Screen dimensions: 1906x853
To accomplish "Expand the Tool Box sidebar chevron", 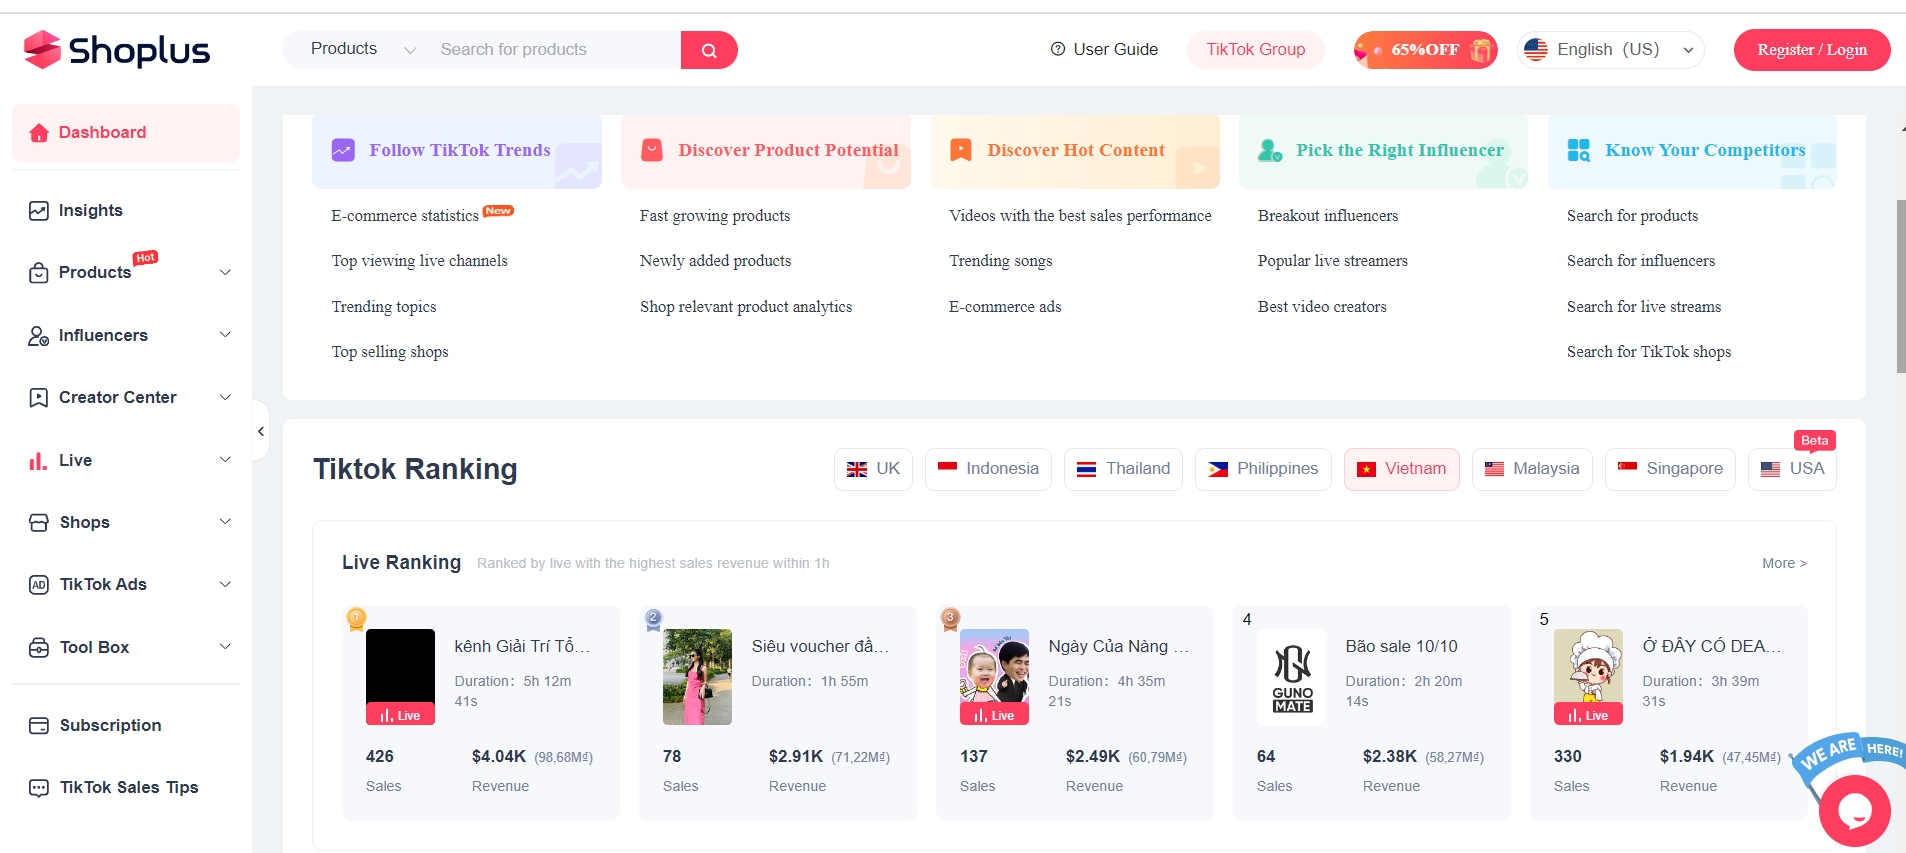I will coord(225,647).
